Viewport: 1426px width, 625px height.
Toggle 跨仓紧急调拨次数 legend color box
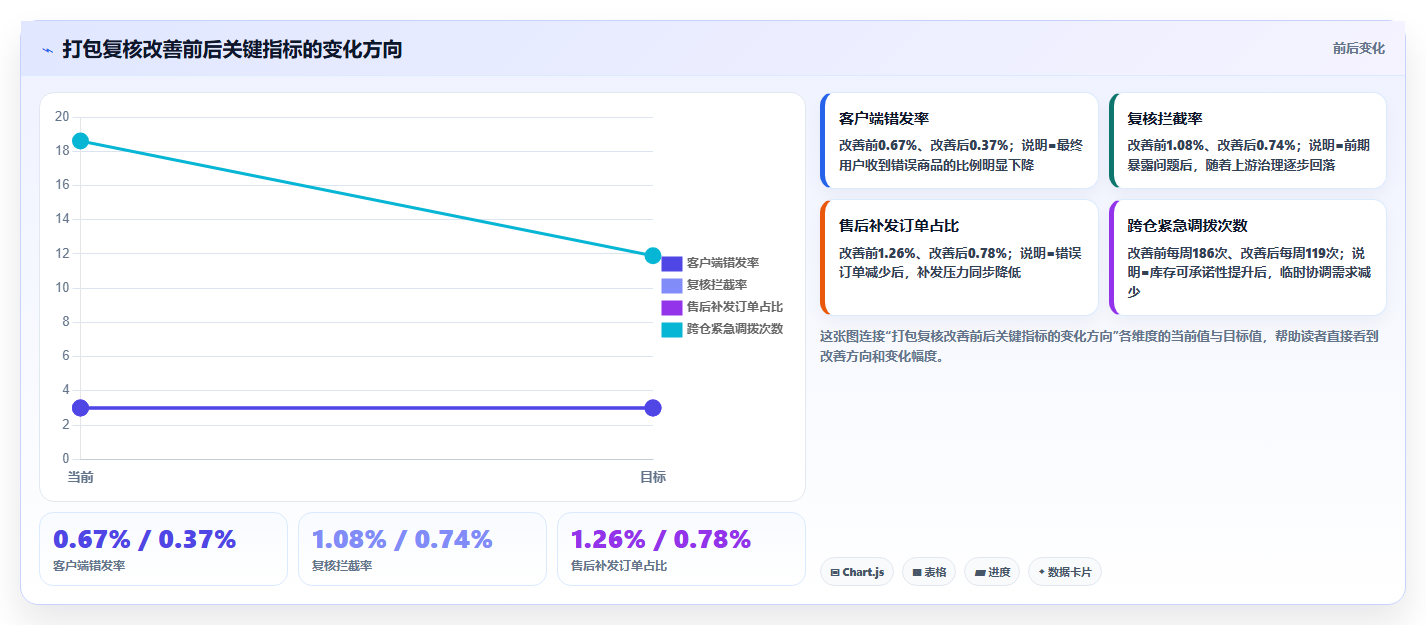672,329
